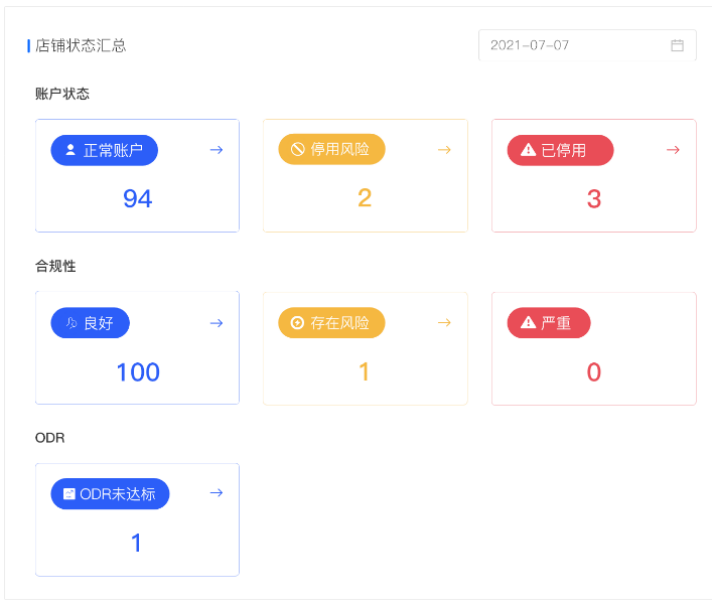Select the blue 良好 badge

coord(90,323)
